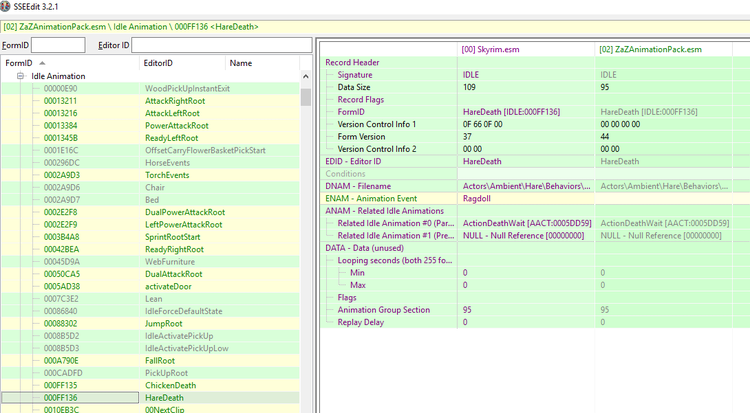
Task: Click the Ragdoll animation event value
Action: pyautogui.click(x=476, y=199)
